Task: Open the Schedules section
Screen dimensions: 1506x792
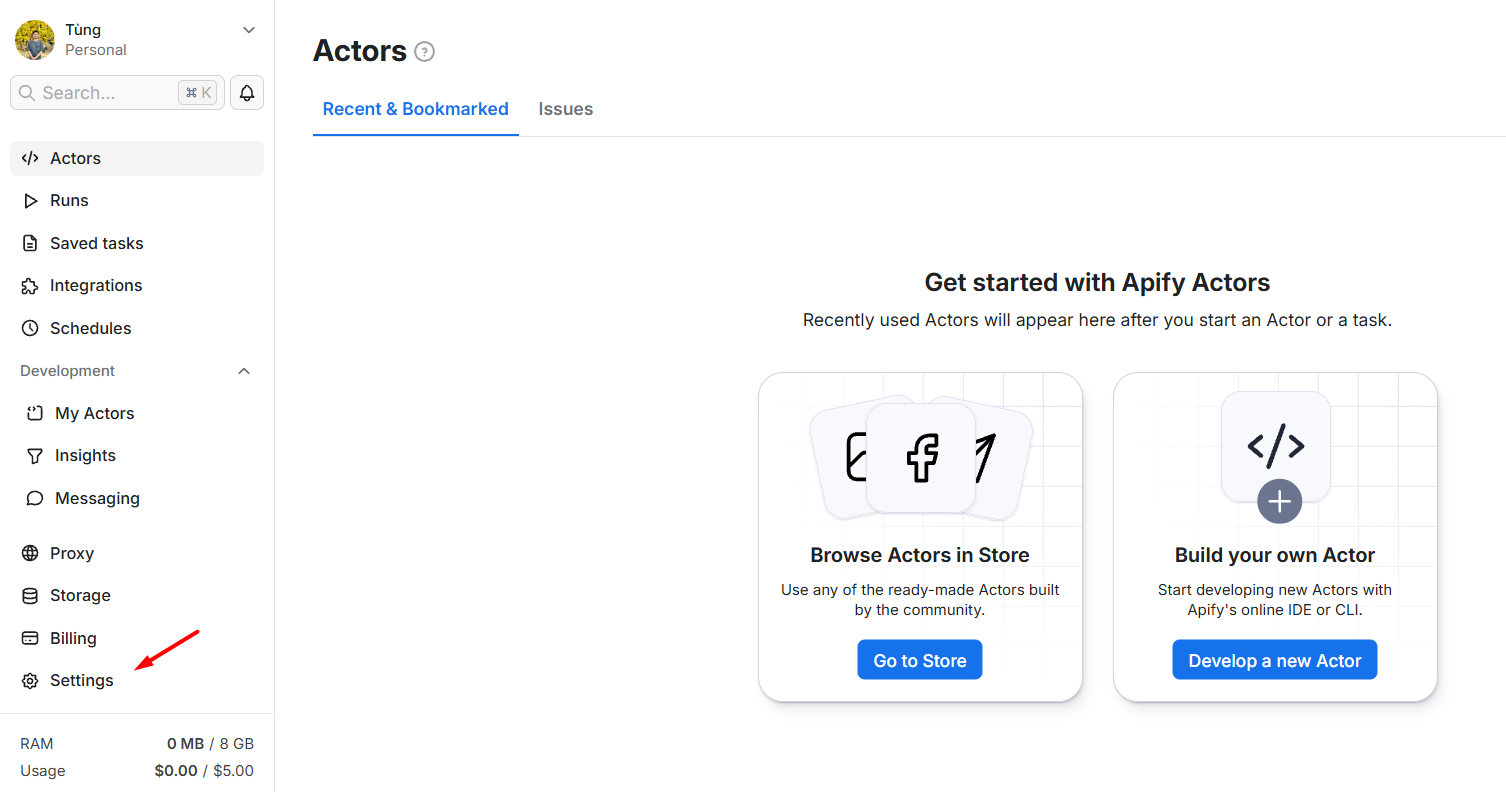Action: point(91,327)
